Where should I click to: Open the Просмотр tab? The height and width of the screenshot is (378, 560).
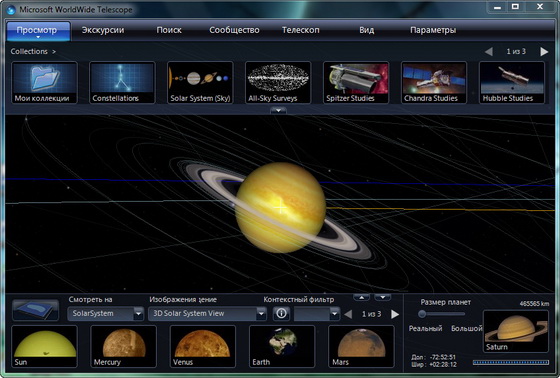[x=38, y=30]
